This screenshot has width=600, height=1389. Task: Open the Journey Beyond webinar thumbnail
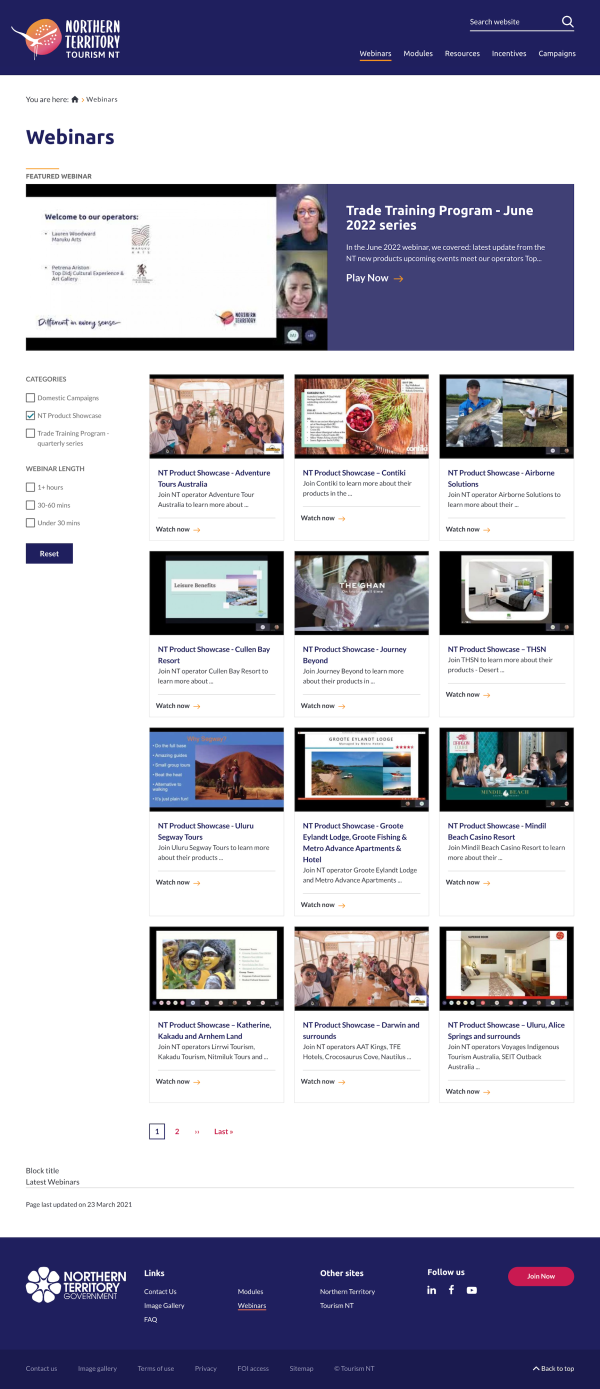point(361,593)
